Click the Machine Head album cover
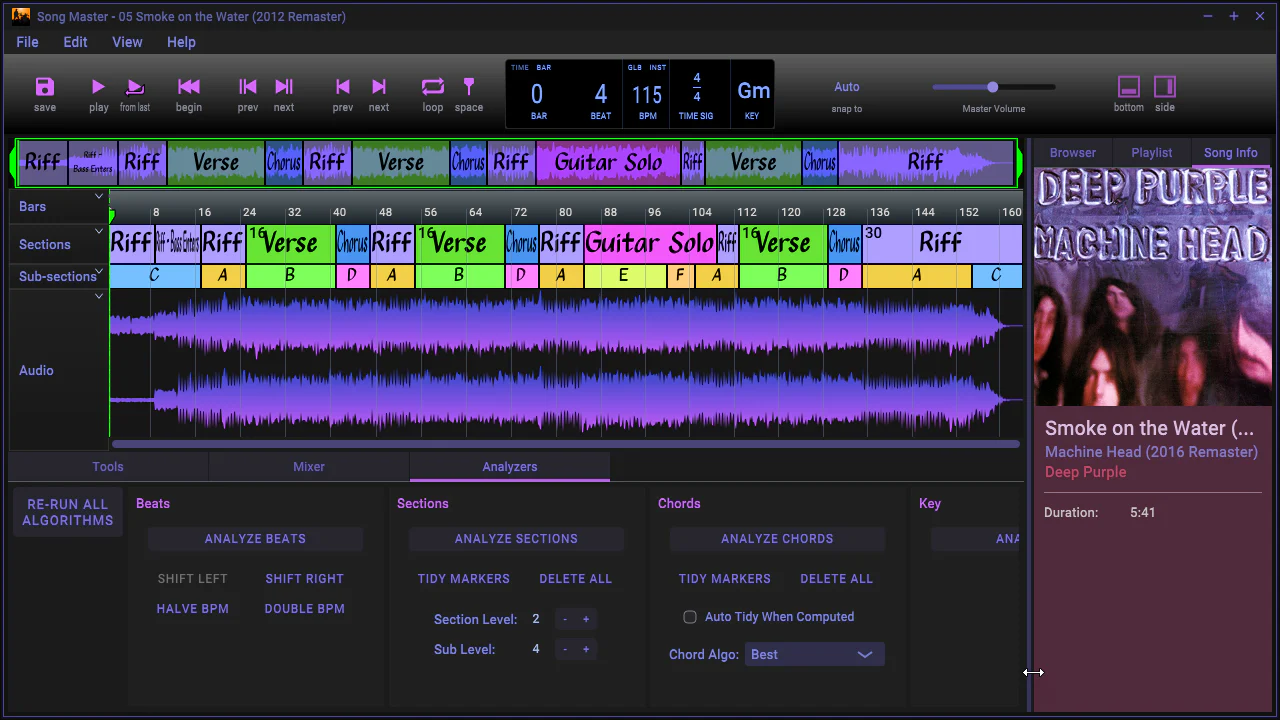1280x720 pixels. pyautogui.click(x=1153, y=287)
